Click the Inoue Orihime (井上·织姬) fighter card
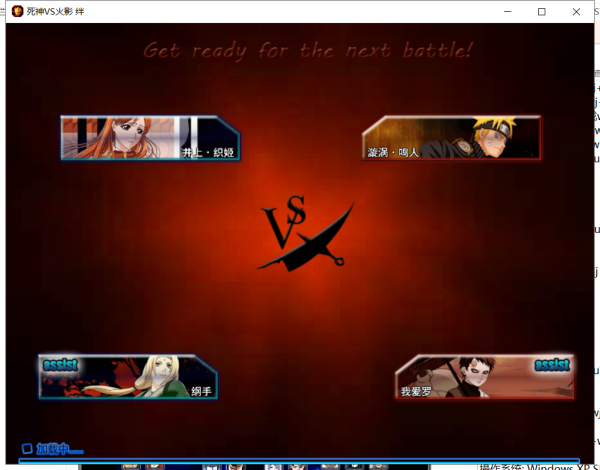600x470 pixels. point(150,138)
